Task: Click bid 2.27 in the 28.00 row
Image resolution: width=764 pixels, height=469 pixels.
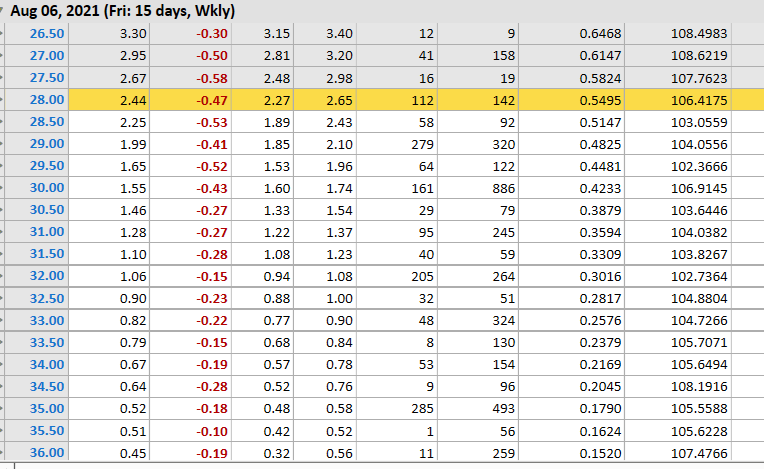Action: click(277, 100)
